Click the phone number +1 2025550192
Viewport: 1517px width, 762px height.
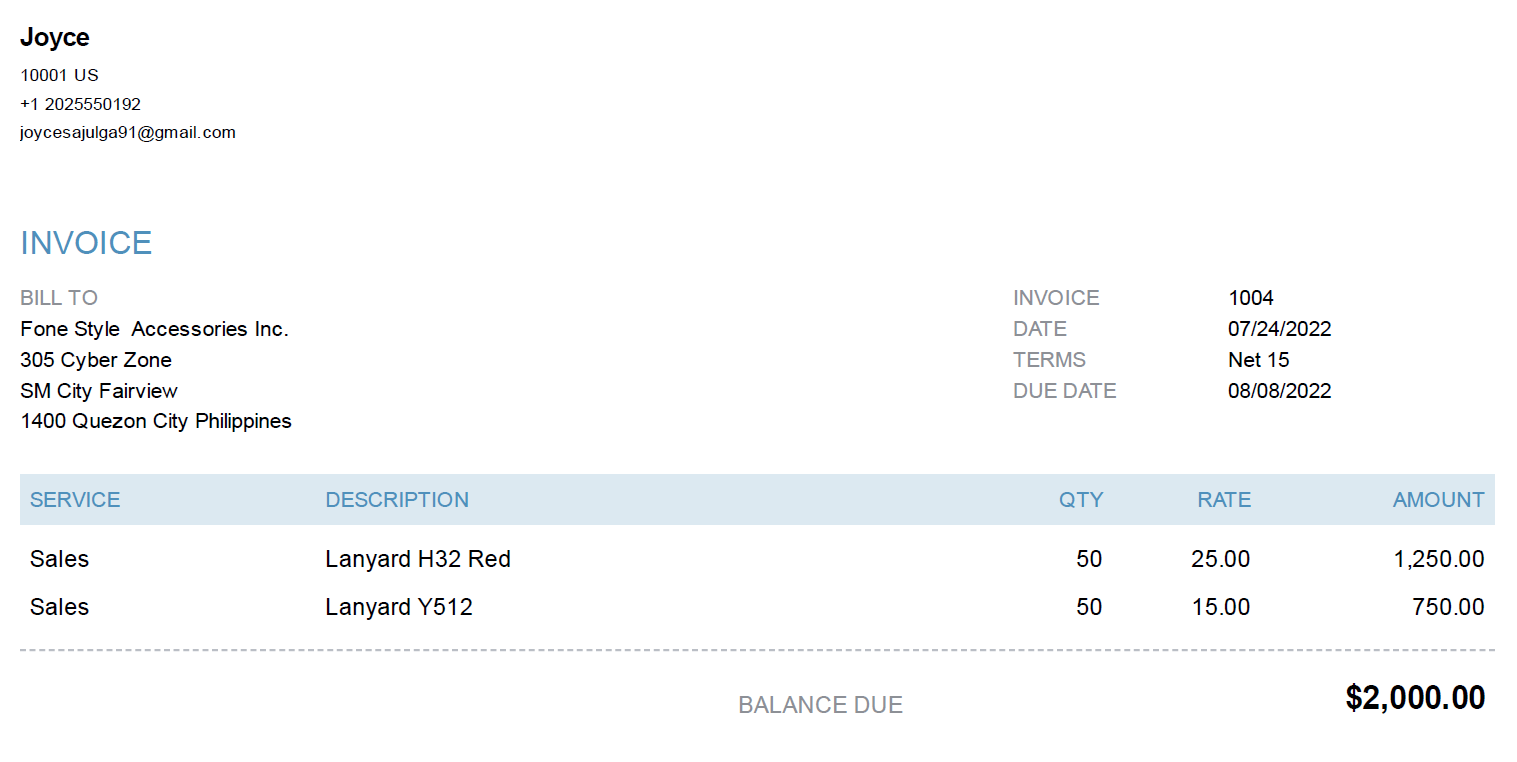[x=80, y=104]
